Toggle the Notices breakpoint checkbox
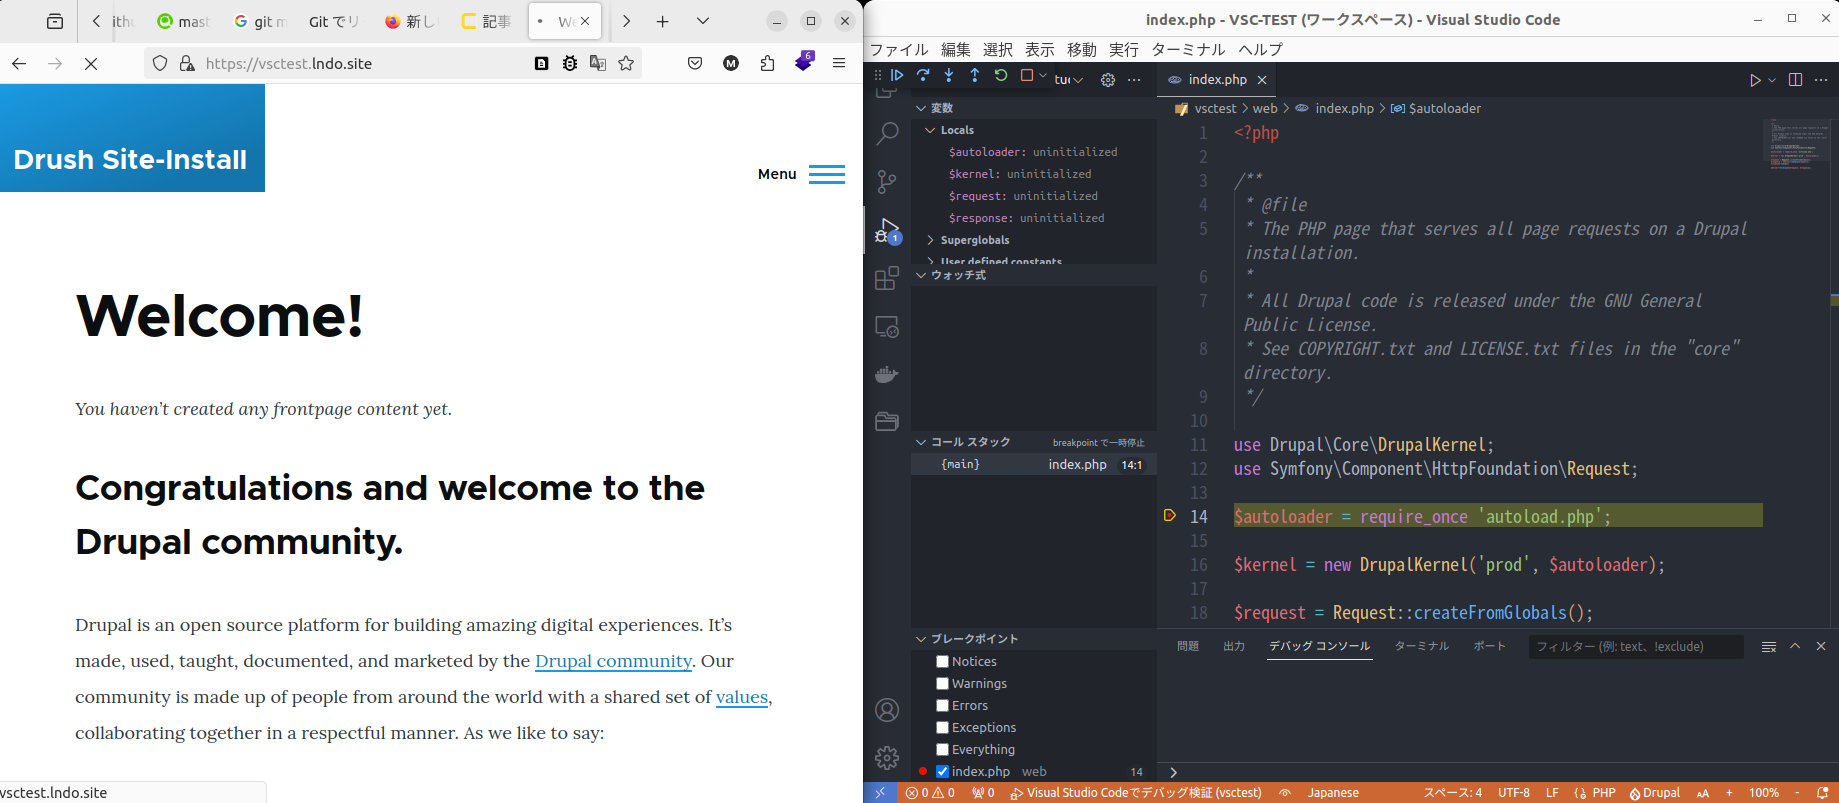1839x803 pixels. tap(942, 662)
